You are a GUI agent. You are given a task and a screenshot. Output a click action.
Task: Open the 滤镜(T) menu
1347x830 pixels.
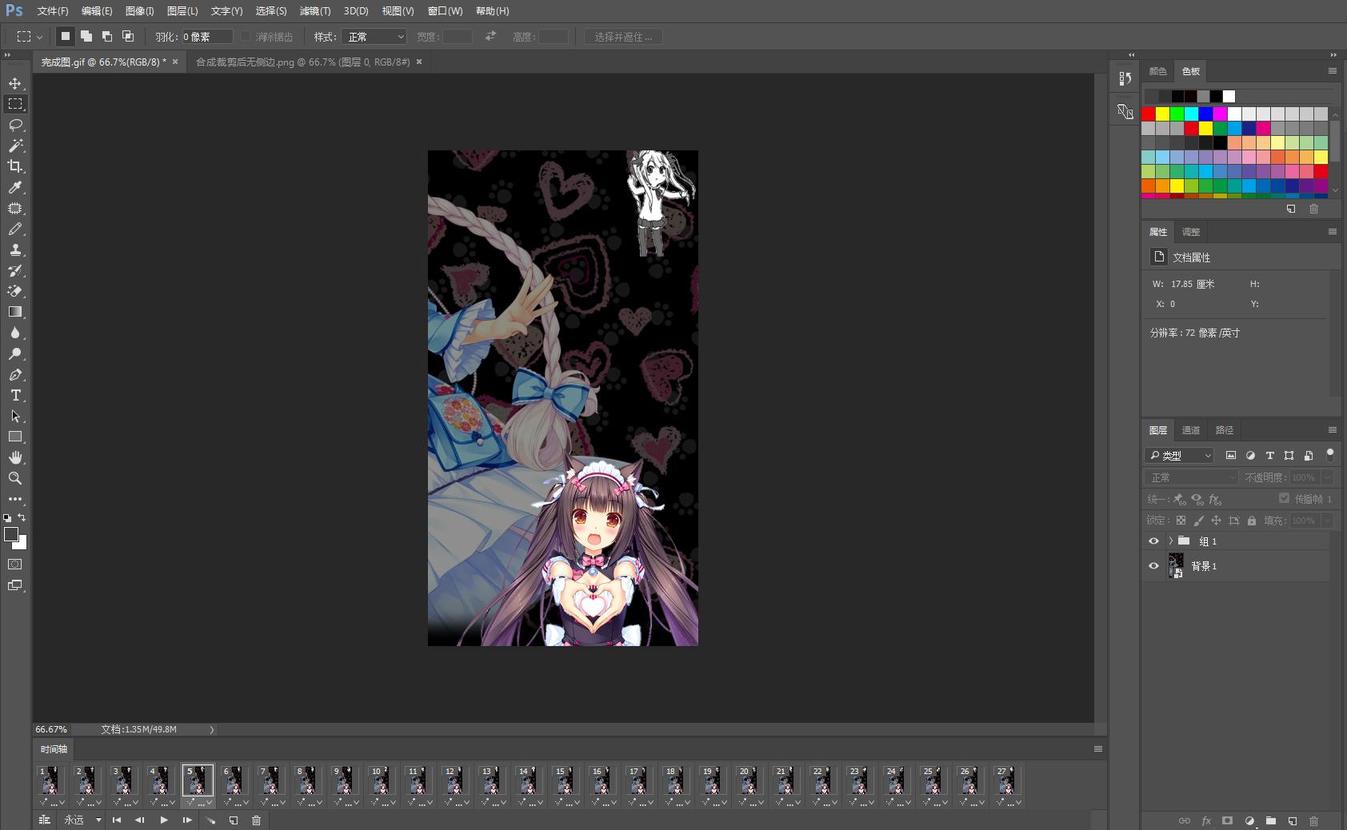point(315,11)
